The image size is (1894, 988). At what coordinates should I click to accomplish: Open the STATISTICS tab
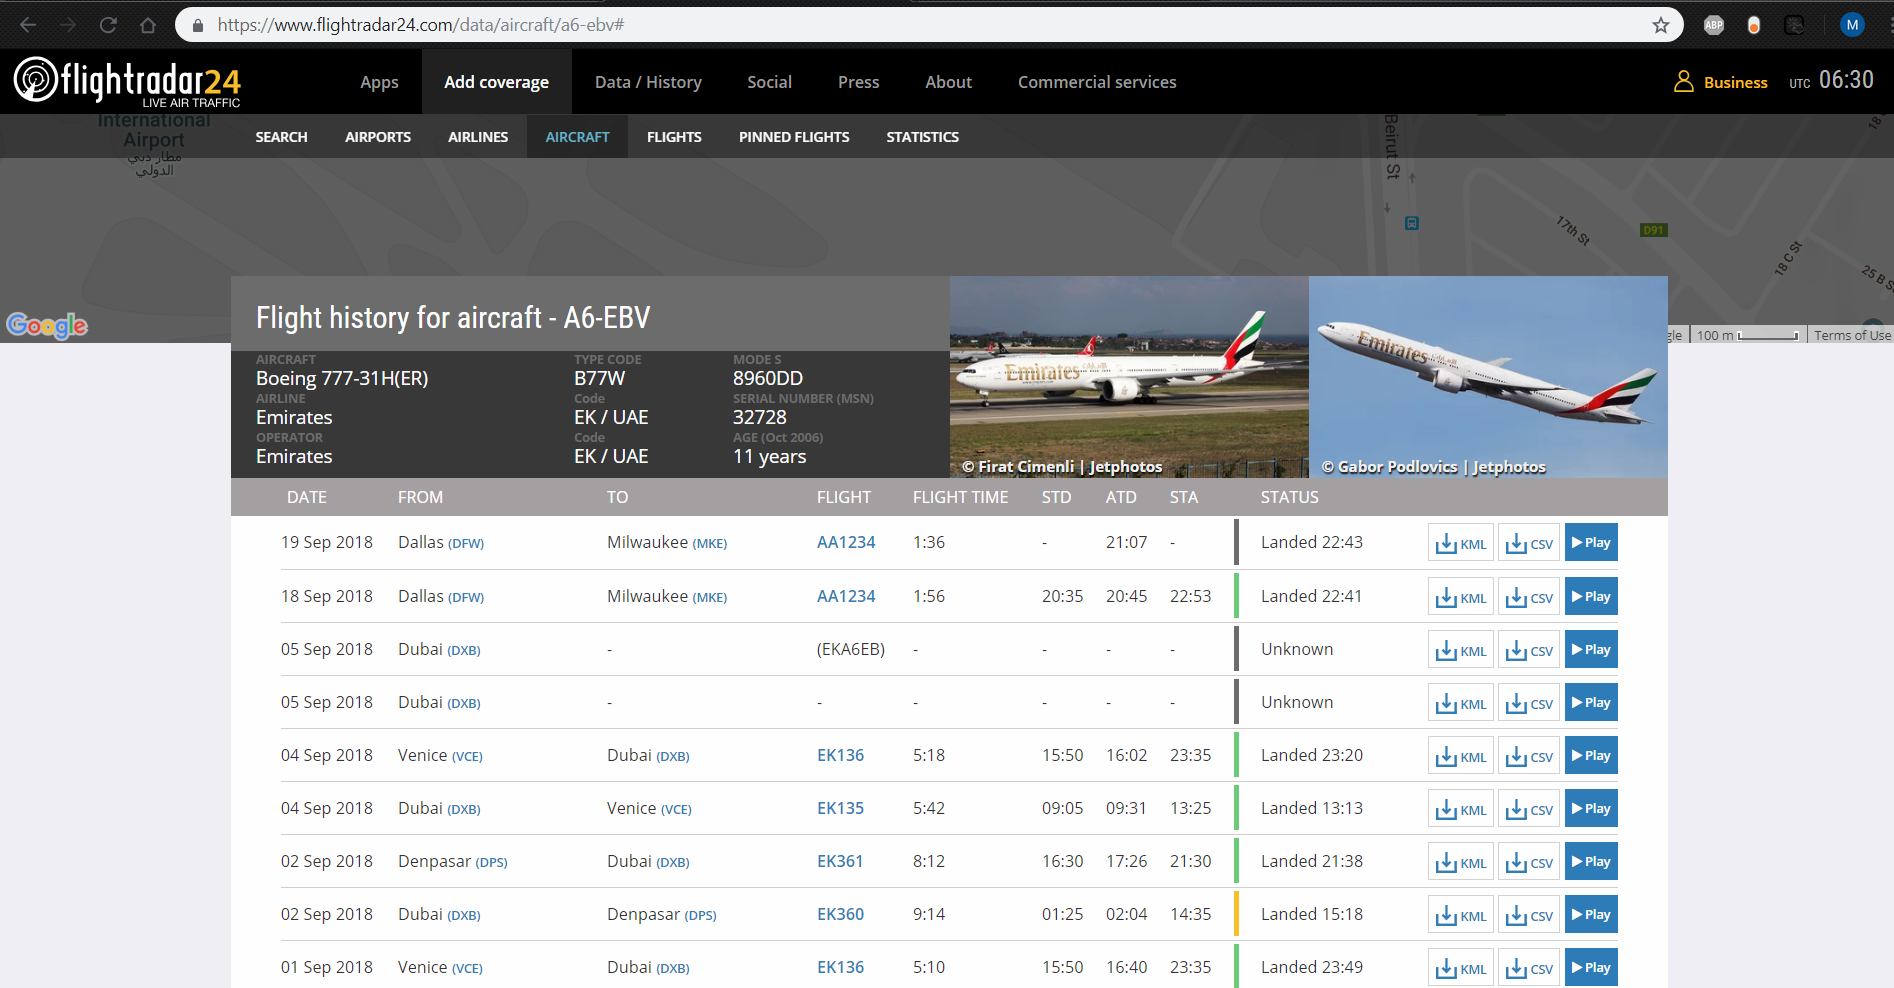tap(922, 137)
